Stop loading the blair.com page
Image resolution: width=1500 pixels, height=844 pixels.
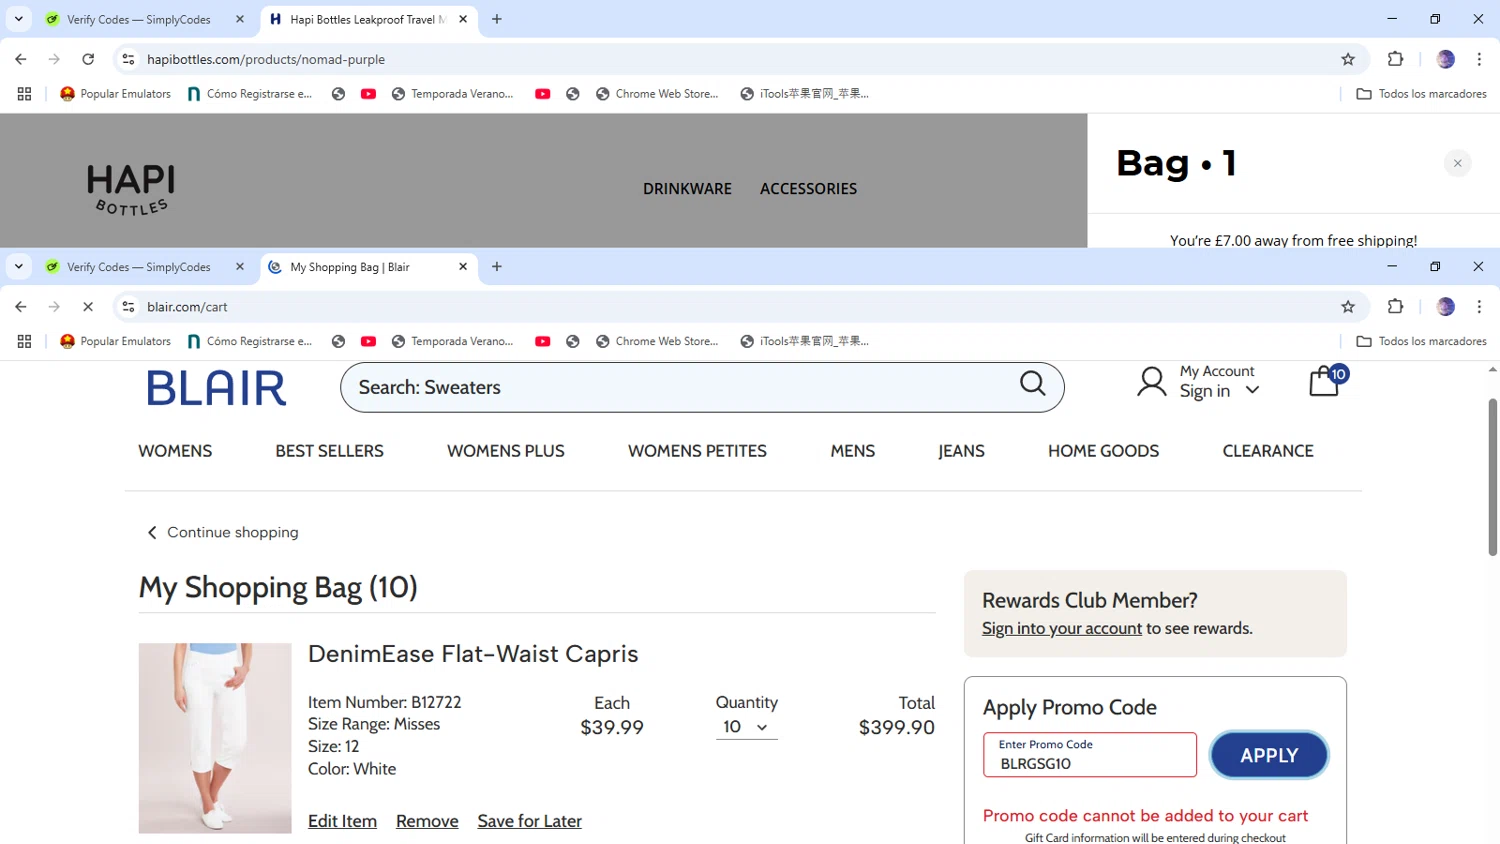tap(88, 307)
